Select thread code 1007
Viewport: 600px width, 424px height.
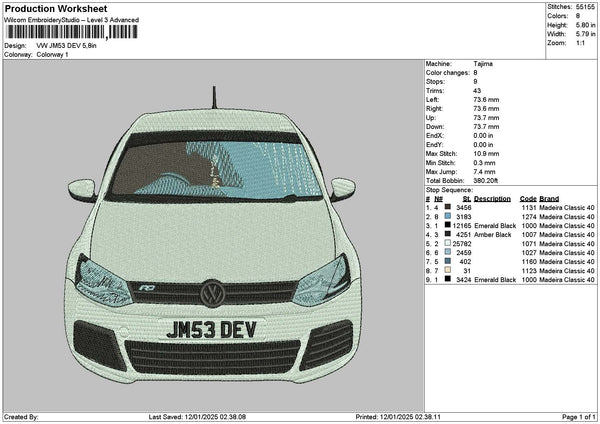tap(529, 235)
